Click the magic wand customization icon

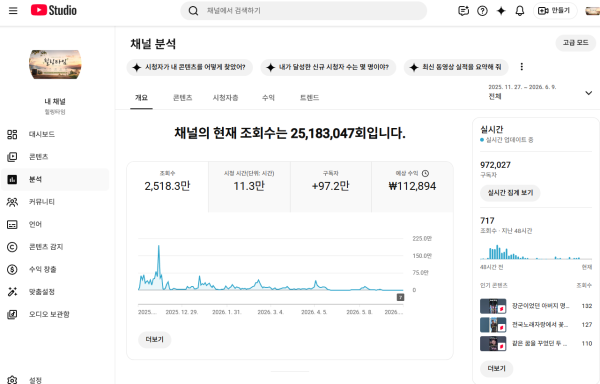coord(12,292)
